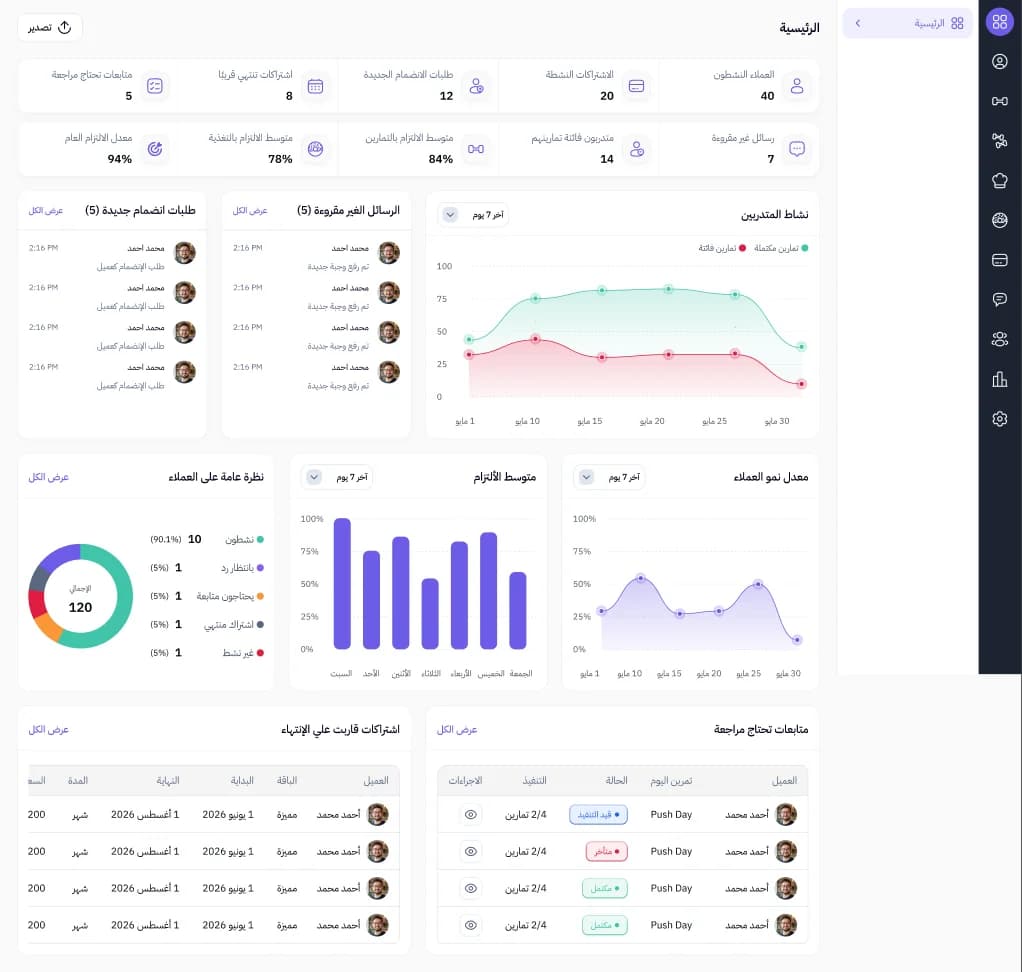1022x972 pixels.
Task: Open the user profile icon in the sidebar
Action: point(999,61)
